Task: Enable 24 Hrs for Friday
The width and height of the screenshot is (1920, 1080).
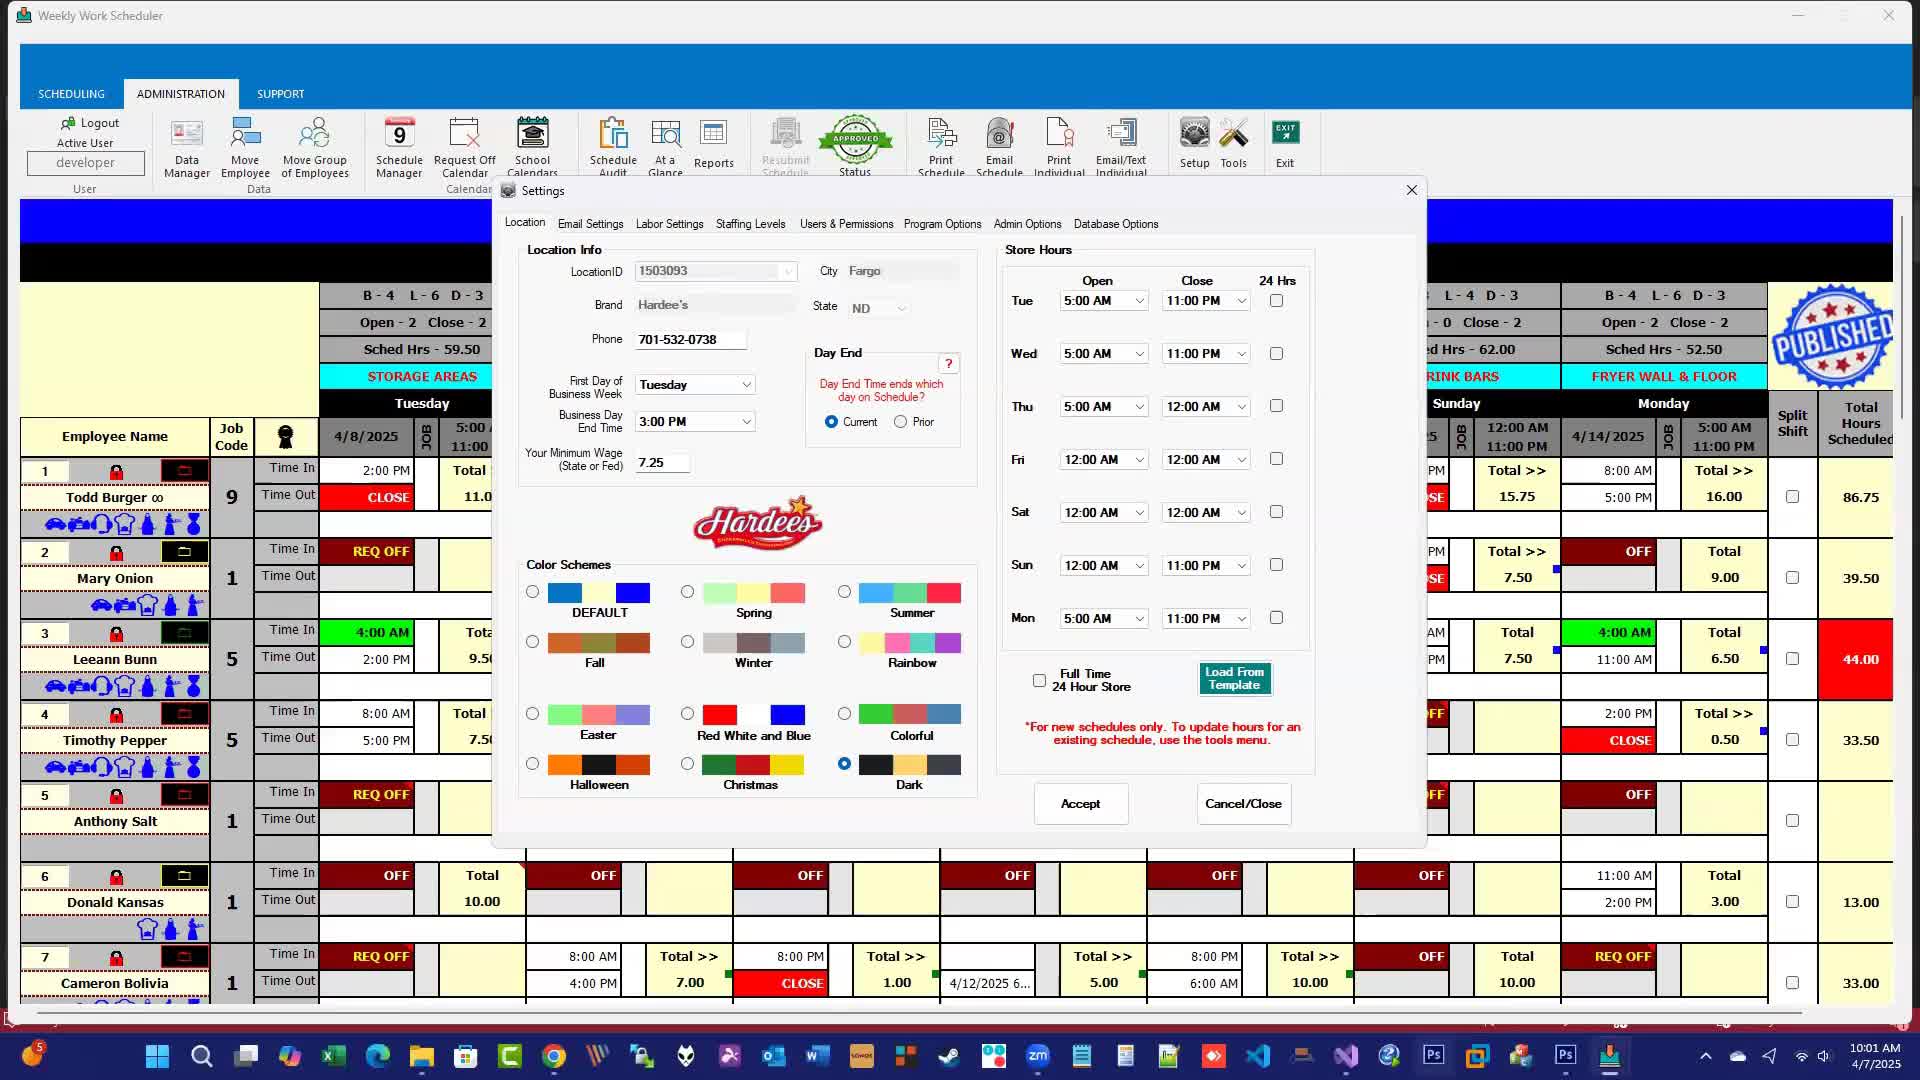Action: (1276, 459)
